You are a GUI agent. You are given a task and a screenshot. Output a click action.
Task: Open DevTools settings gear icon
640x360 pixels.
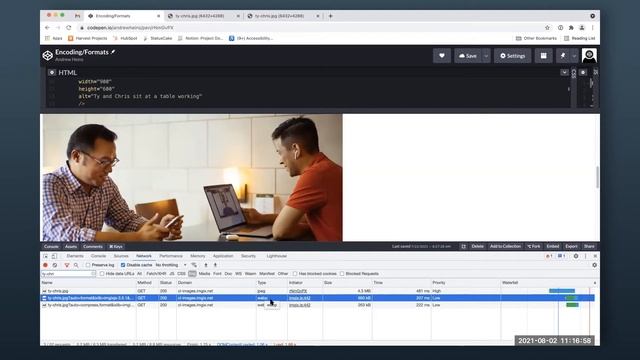click(x=576, y=256)
